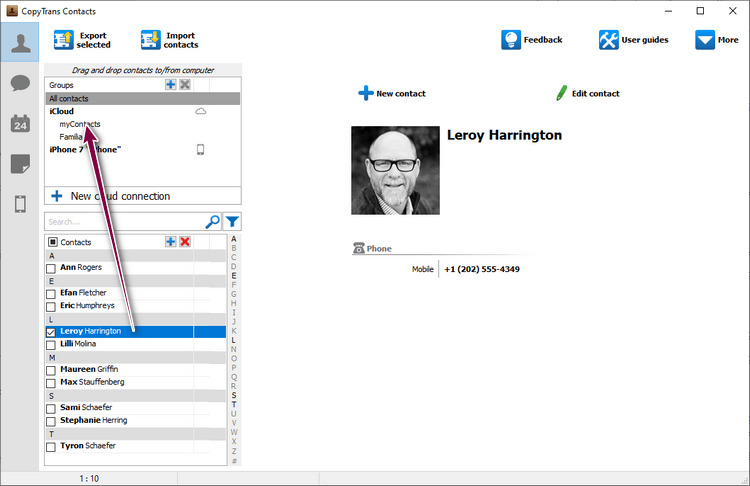Viewport: 750px width, 486px height.
Task: Click the iCloud cloud icon
Action: point(200,111)
